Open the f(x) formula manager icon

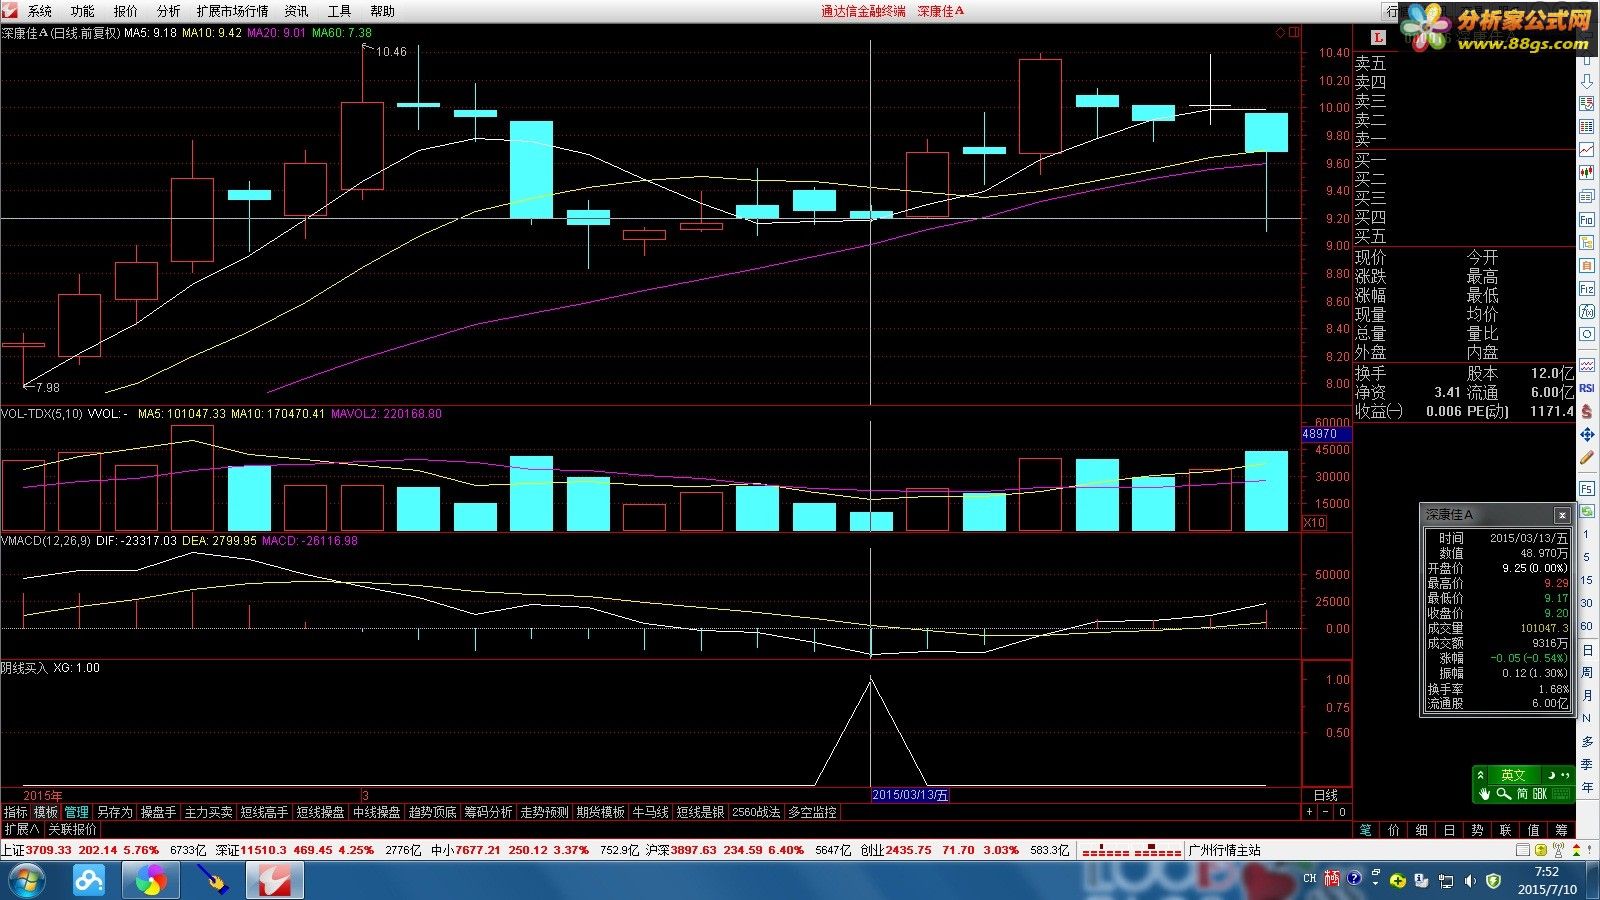pyautogui.click(x=1587, y=312)
